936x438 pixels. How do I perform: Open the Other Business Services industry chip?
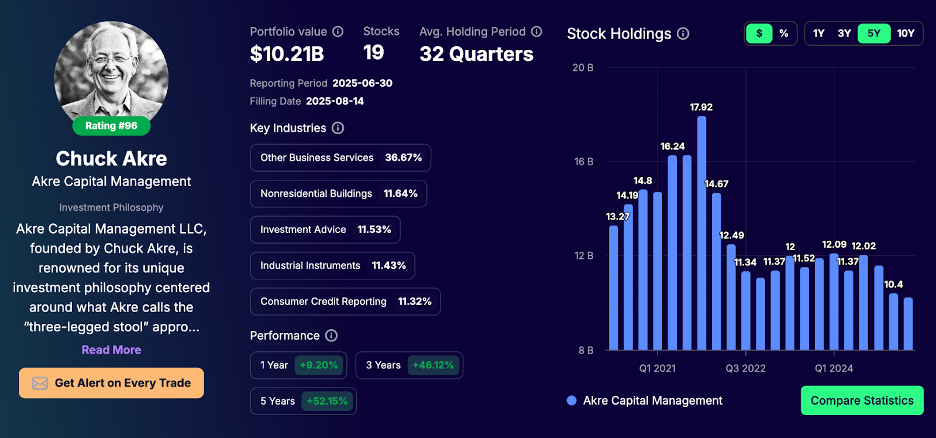pyautogui.click(x=340, y=158)
